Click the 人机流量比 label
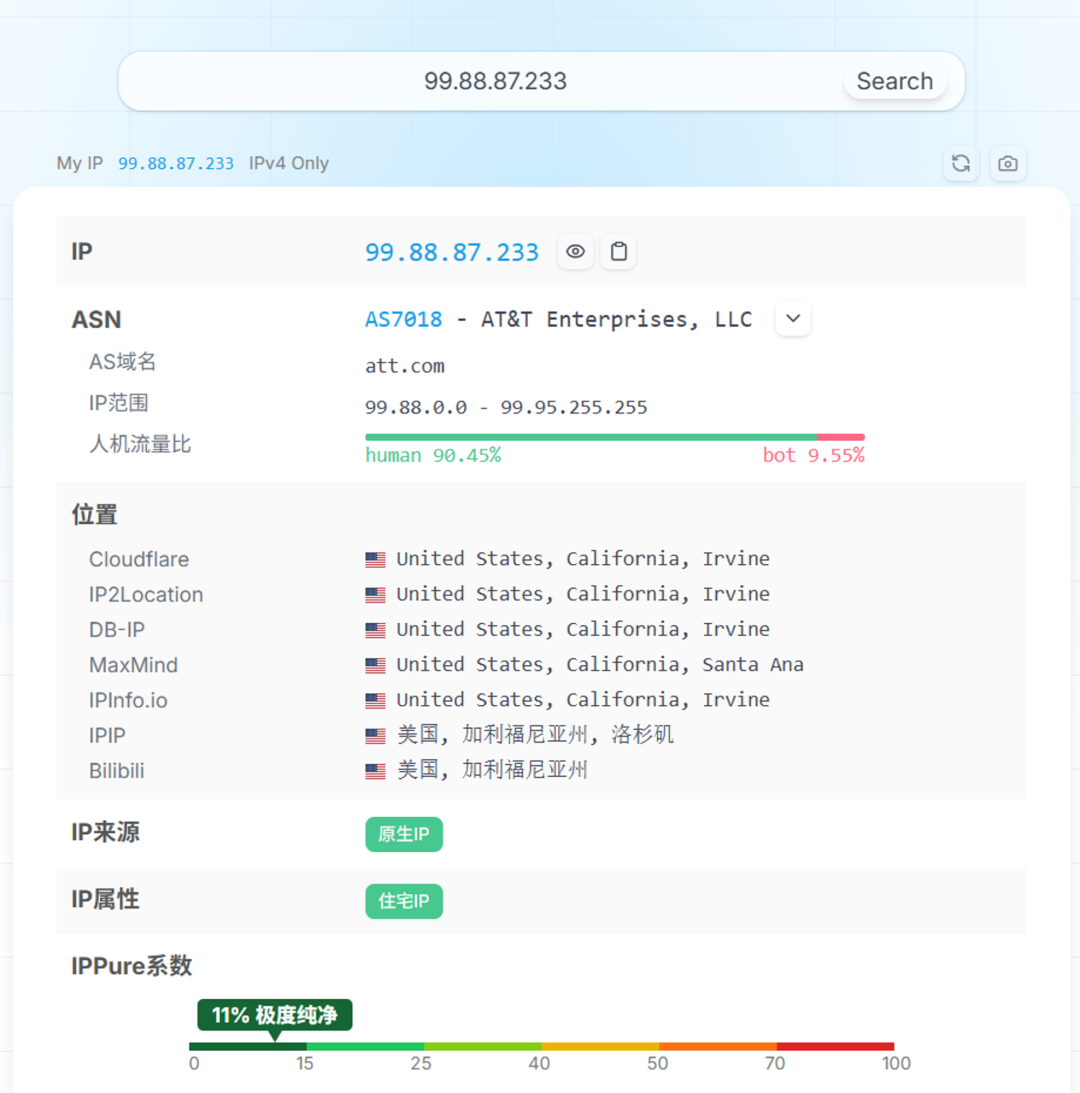 coord(139,444)
